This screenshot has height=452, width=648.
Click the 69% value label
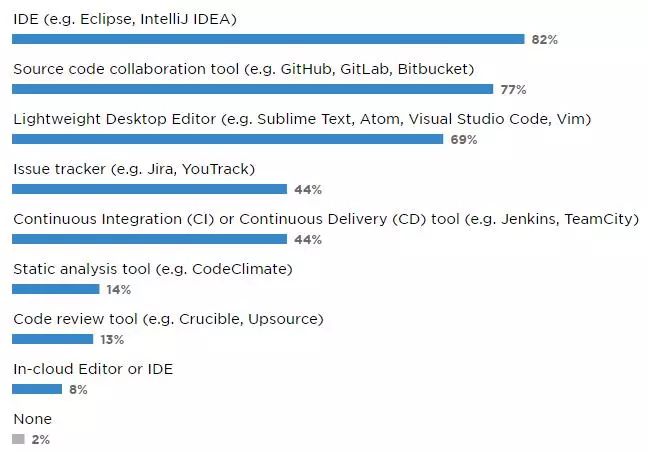coord(463,140)
